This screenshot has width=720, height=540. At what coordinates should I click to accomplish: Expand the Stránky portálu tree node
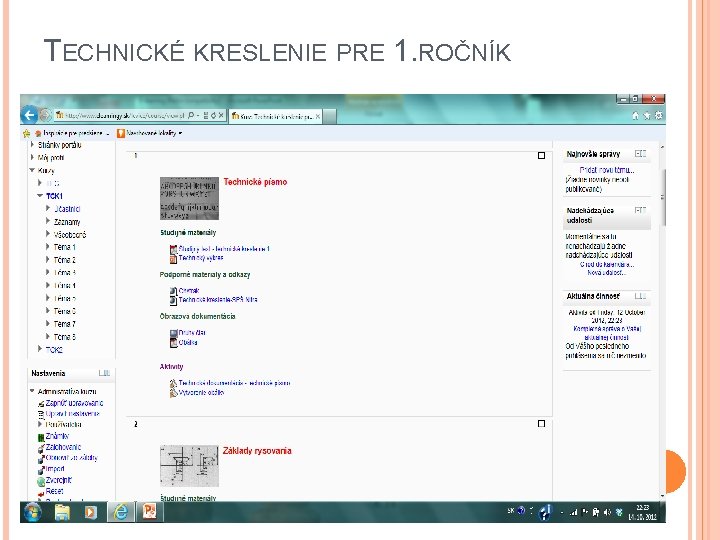(x=32, y=145)
